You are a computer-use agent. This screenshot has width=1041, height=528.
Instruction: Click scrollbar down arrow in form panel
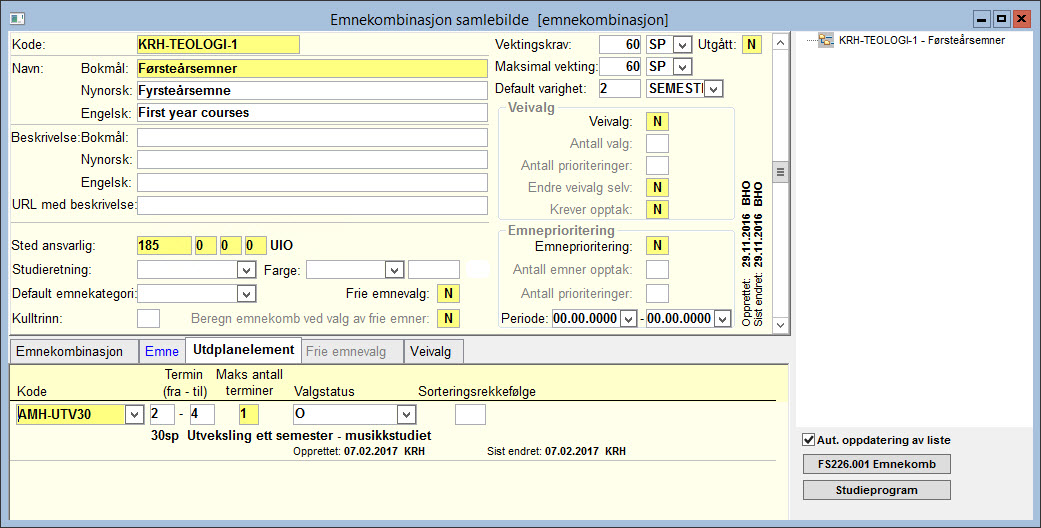781,325
